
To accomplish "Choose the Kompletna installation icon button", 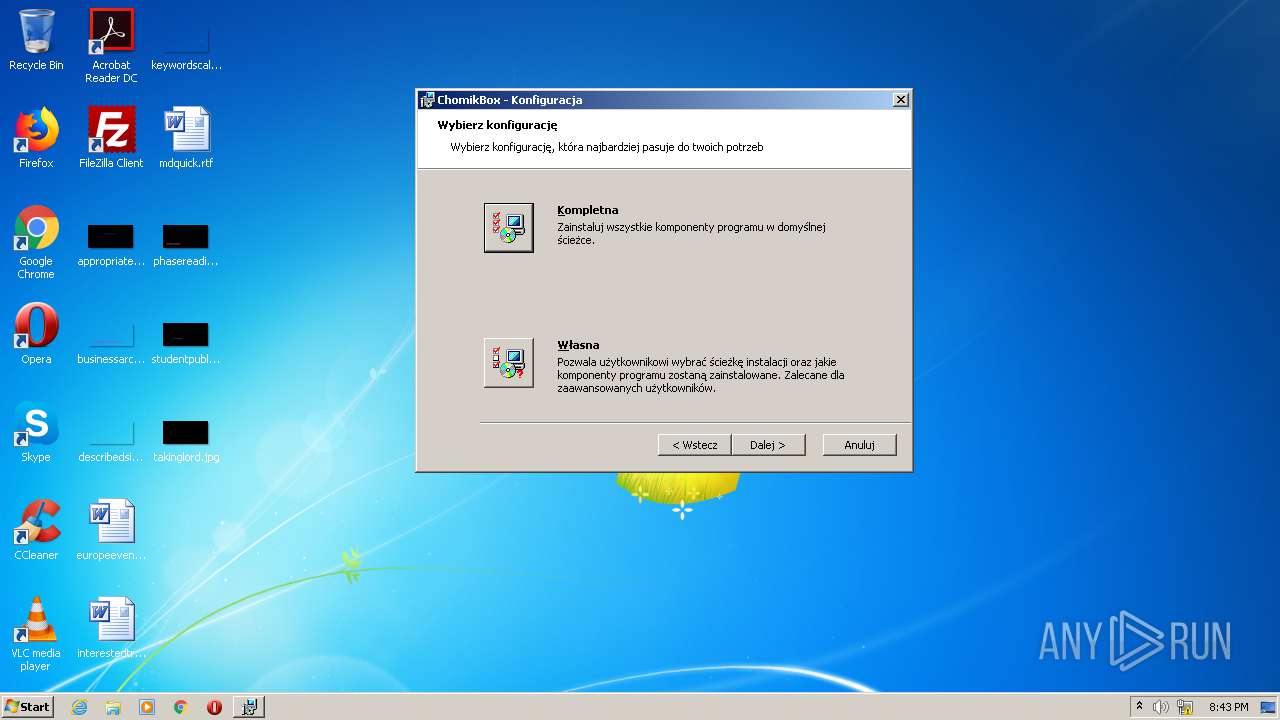I will tap(508, 228).
